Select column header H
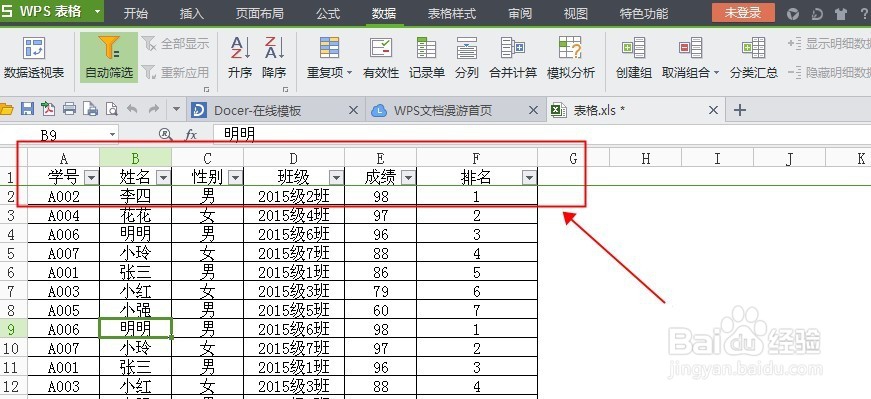 coord(645,158)
